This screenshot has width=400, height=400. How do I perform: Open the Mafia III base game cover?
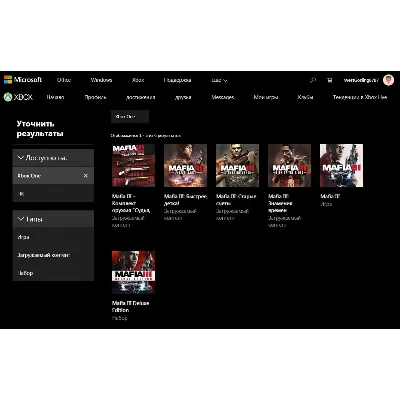click(341, 165)
